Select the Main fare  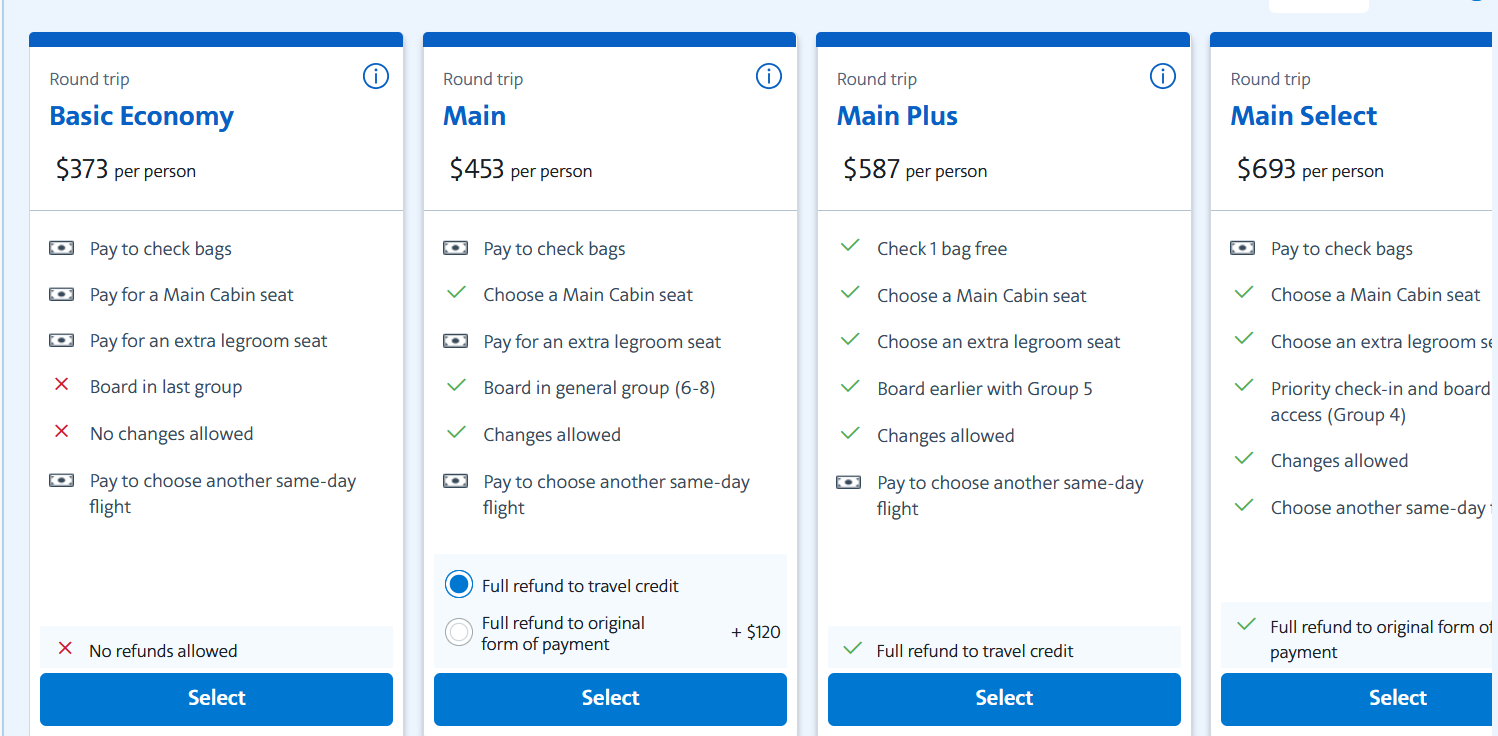tap(610, 699)
